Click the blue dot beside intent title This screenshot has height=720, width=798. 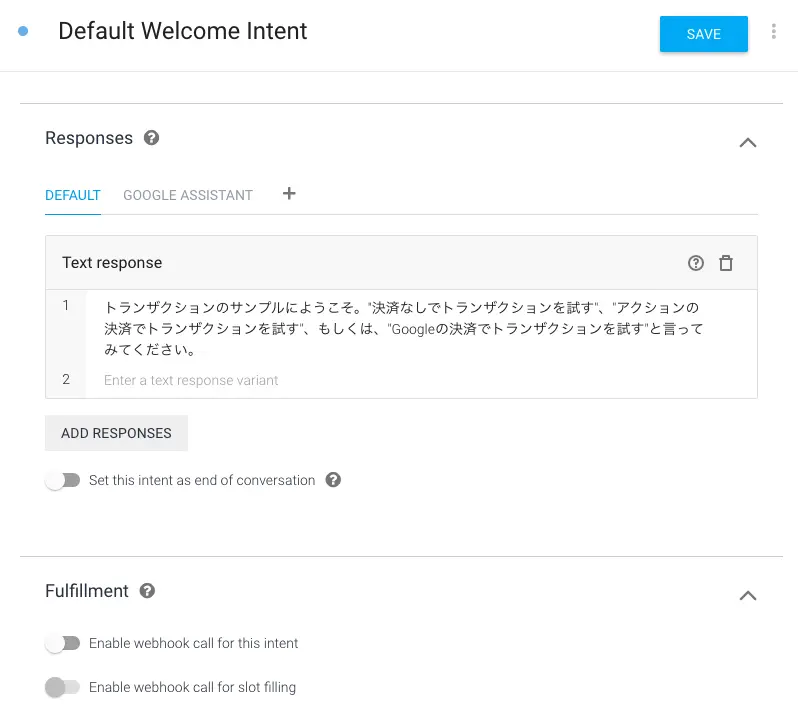coord(23,32)
